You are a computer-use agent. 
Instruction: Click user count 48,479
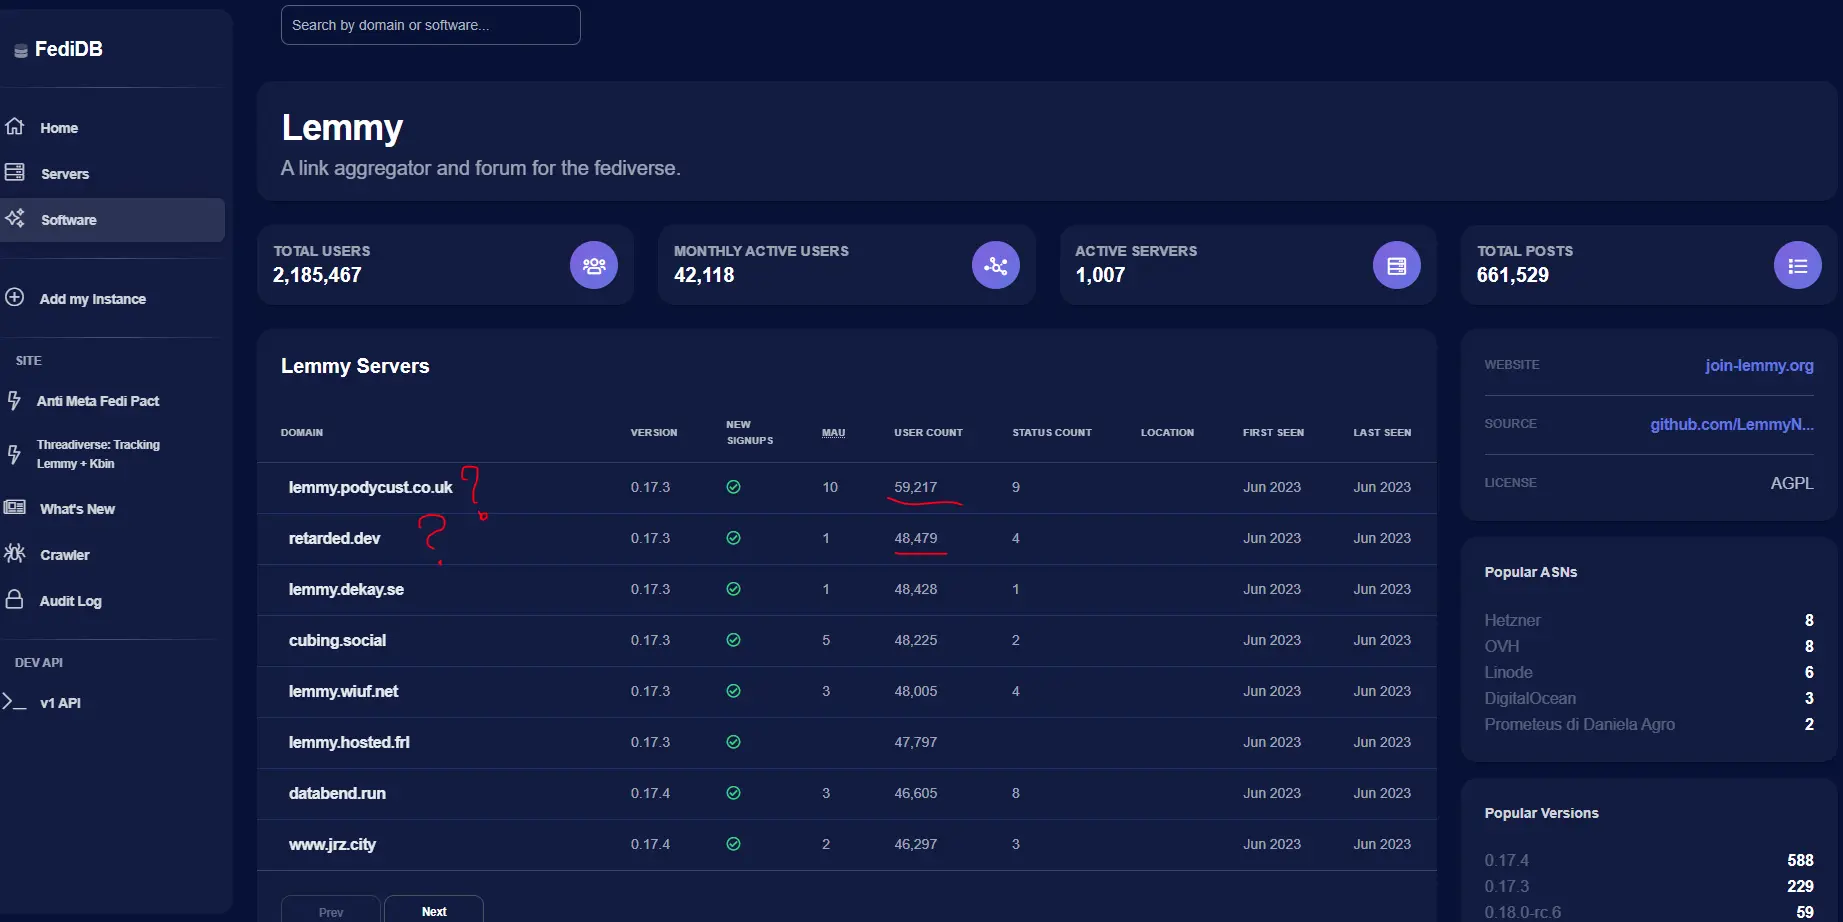[916, 538]
